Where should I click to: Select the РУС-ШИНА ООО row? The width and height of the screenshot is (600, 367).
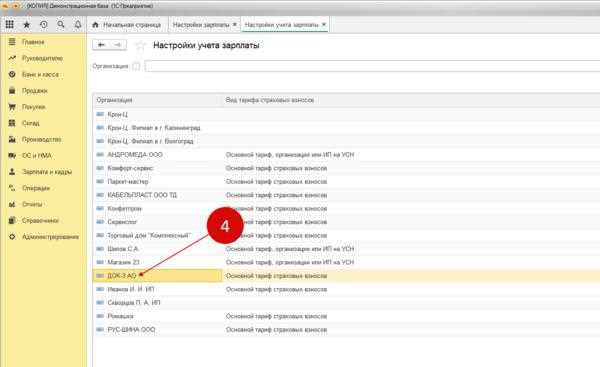point(346,329)
